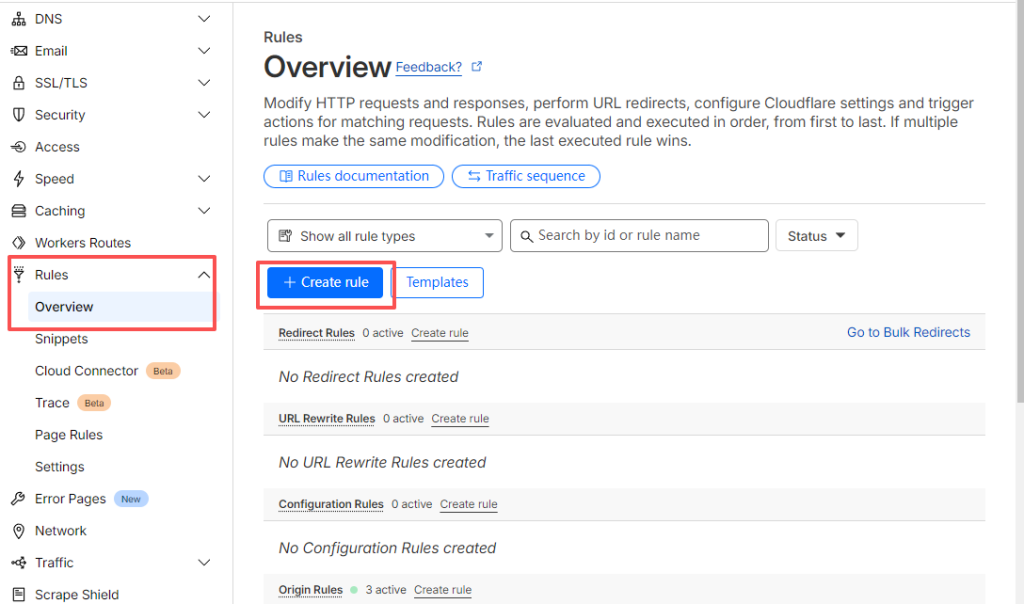Open the Templates button
Screen dimensions: 1024x604
(437, 282)
